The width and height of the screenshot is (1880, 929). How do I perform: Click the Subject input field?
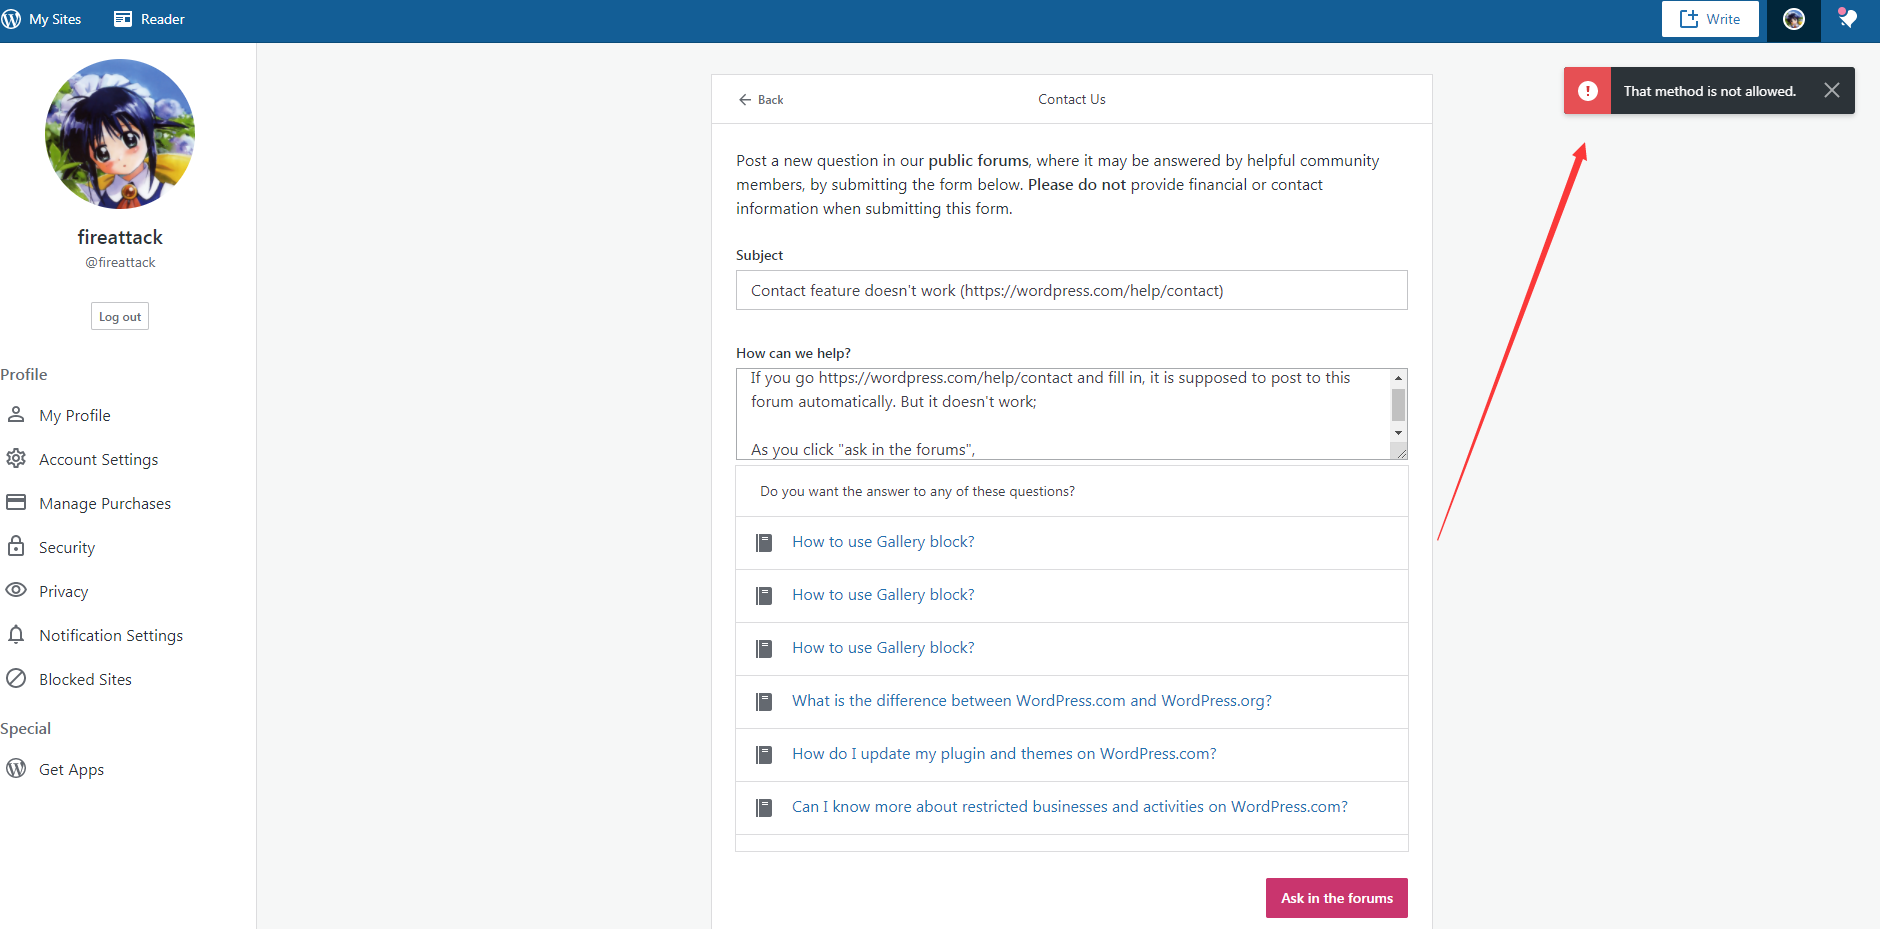click(1071, 291)
